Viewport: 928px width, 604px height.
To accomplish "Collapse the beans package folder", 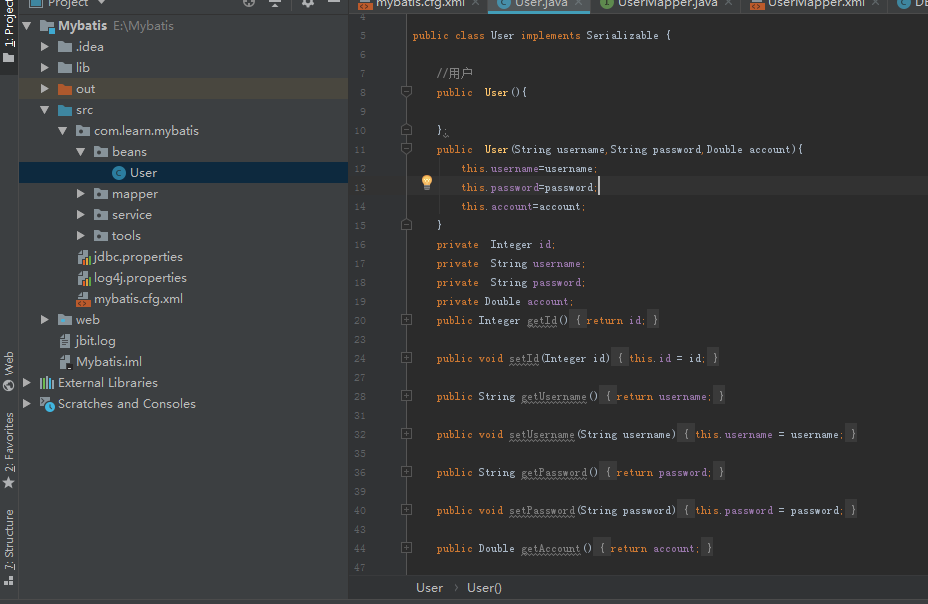I will pyautogui.click(x=81, y=152).
